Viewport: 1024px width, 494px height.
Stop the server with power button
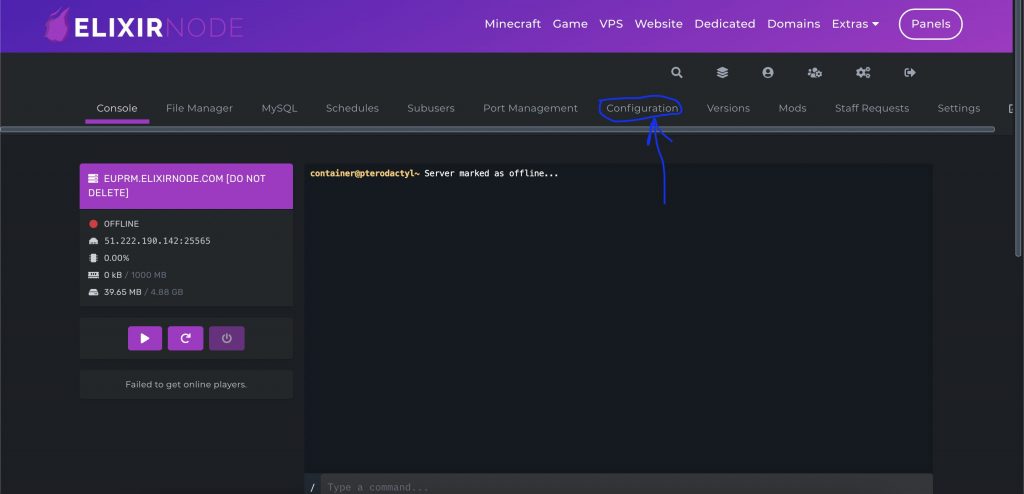click(227, 338)
